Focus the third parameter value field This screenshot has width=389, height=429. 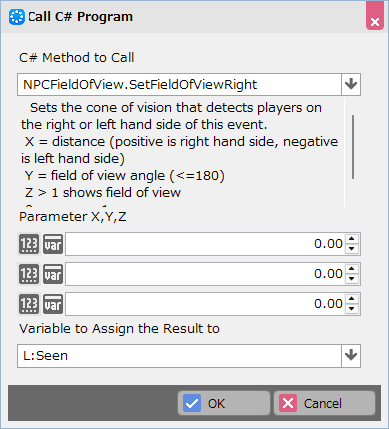(x=205, y=304)
